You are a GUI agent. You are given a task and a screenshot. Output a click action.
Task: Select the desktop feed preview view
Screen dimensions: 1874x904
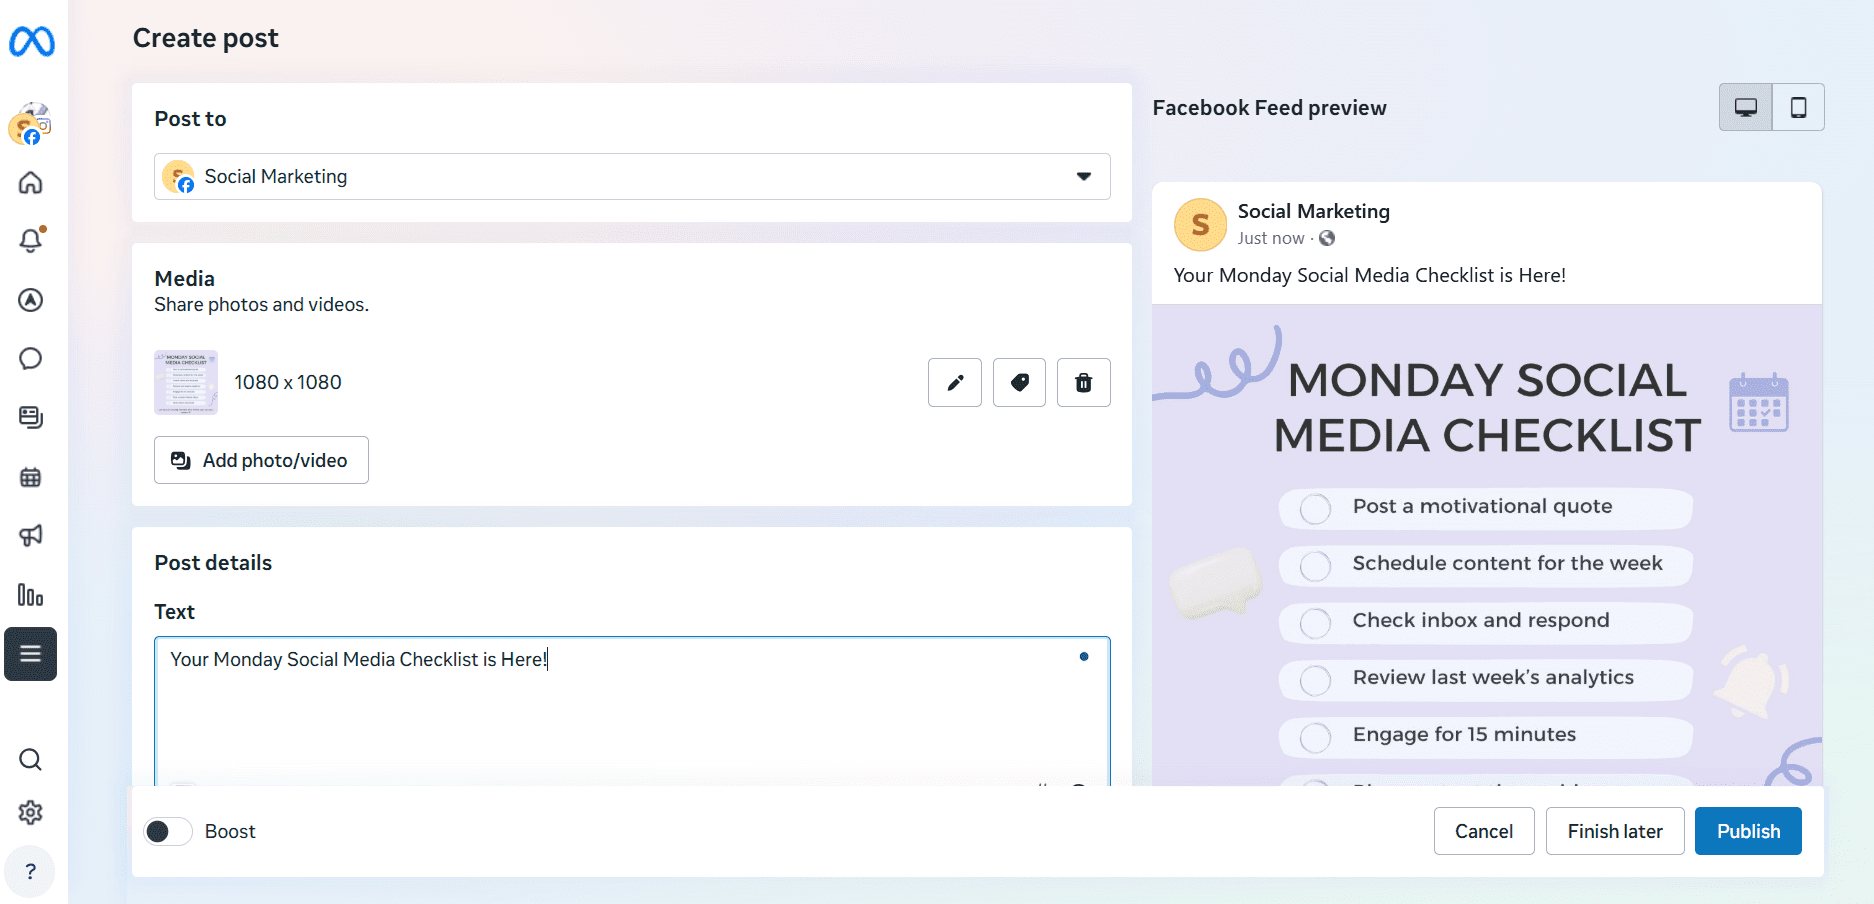(x=1745, y=107)
